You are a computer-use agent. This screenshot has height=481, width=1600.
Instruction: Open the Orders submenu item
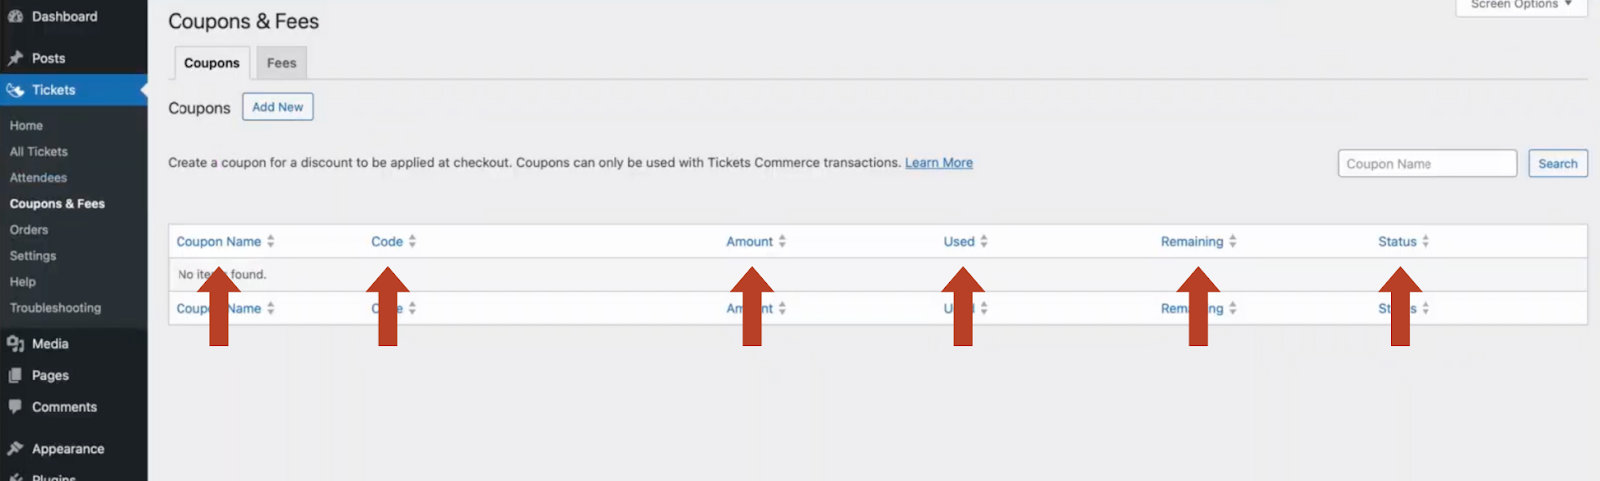tap(29, 230)
